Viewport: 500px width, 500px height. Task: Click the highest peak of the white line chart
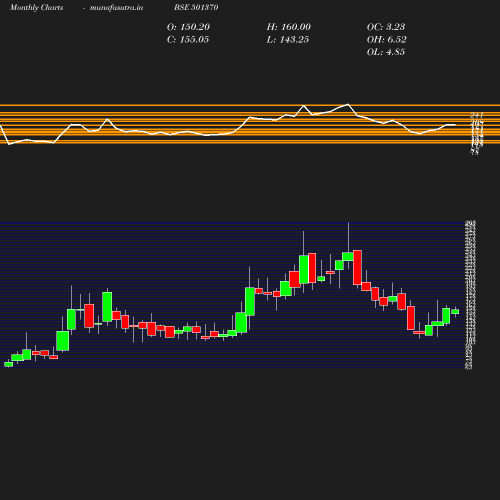tap(348, 104)
